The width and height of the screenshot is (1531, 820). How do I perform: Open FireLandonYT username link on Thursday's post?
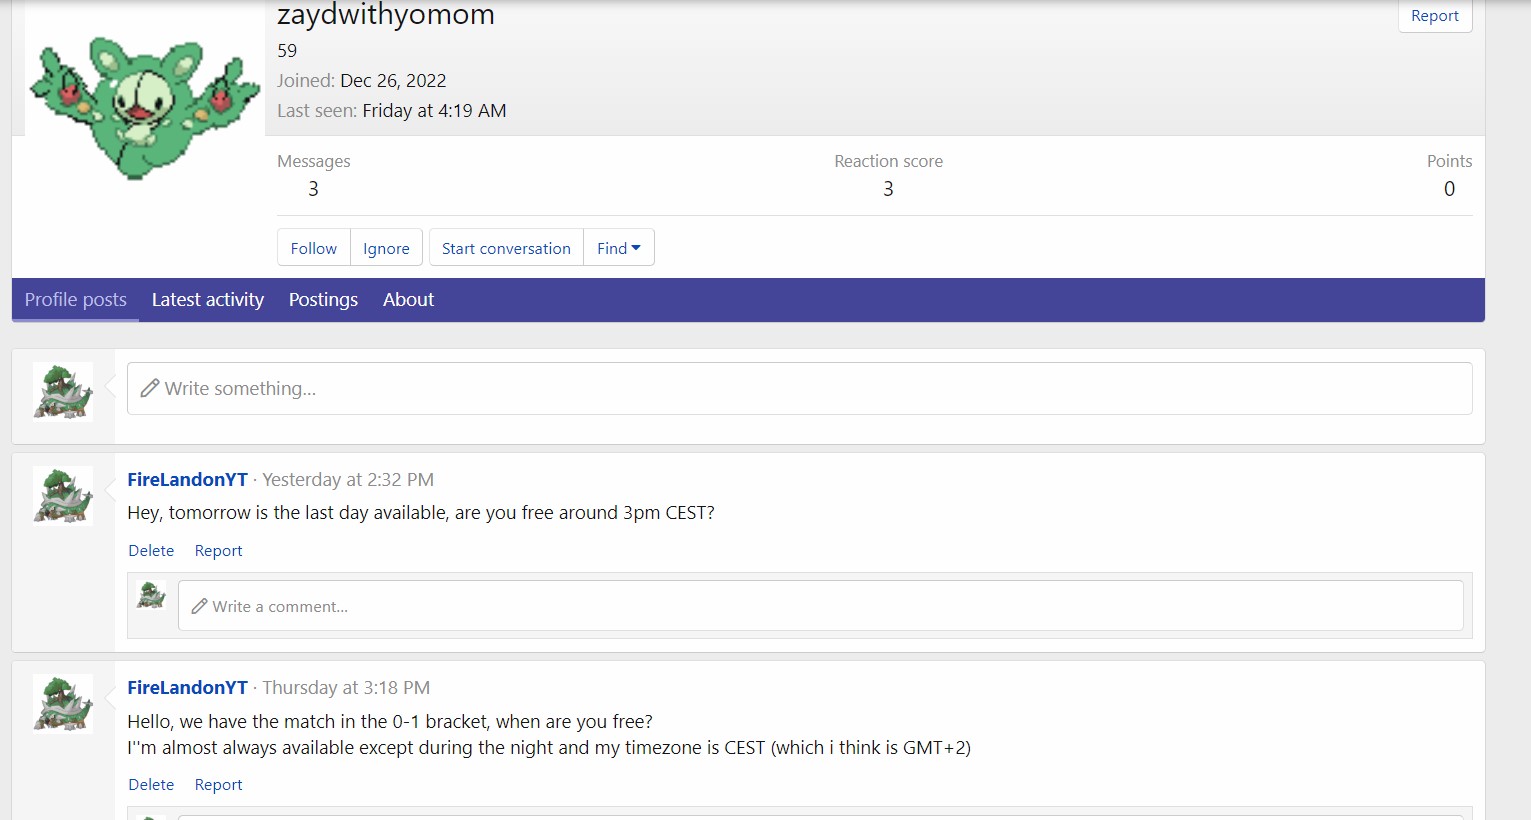187,688
